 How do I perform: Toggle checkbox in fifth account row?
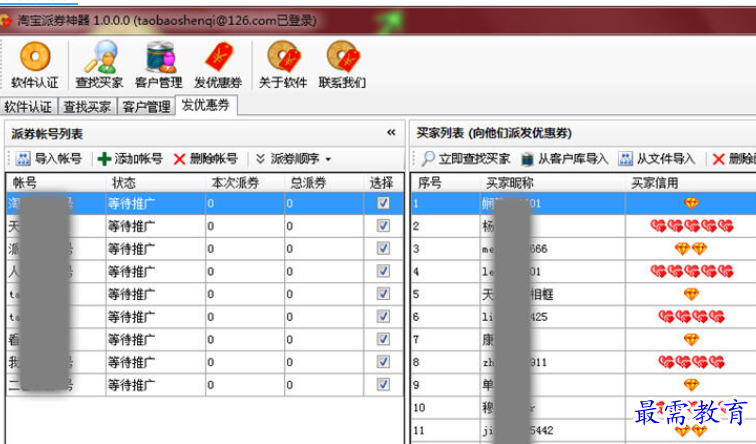click(x=383, y=293)
